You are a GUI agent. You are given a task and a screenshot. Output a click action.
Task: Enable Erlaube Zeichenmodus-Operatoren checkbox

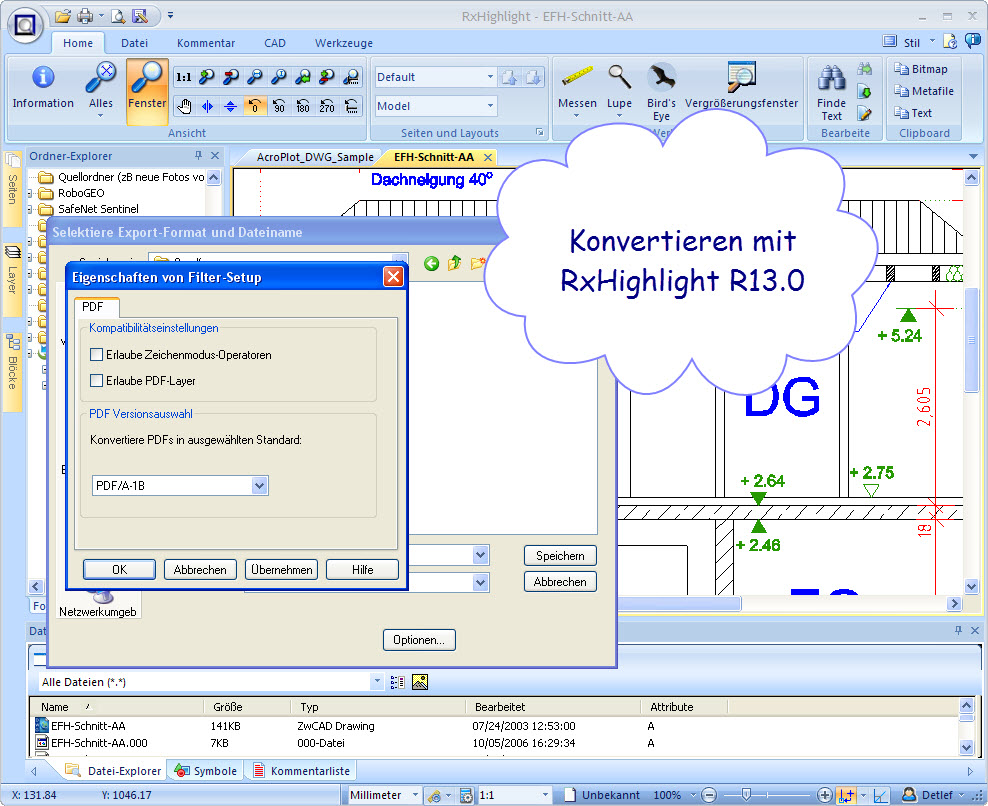pos(97,355)
